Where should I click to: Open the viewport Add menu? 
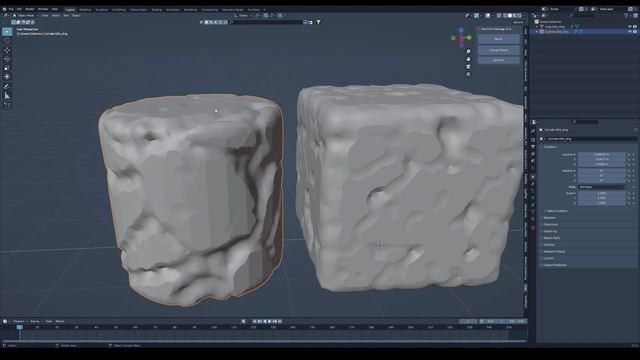(x=66, y=16)
